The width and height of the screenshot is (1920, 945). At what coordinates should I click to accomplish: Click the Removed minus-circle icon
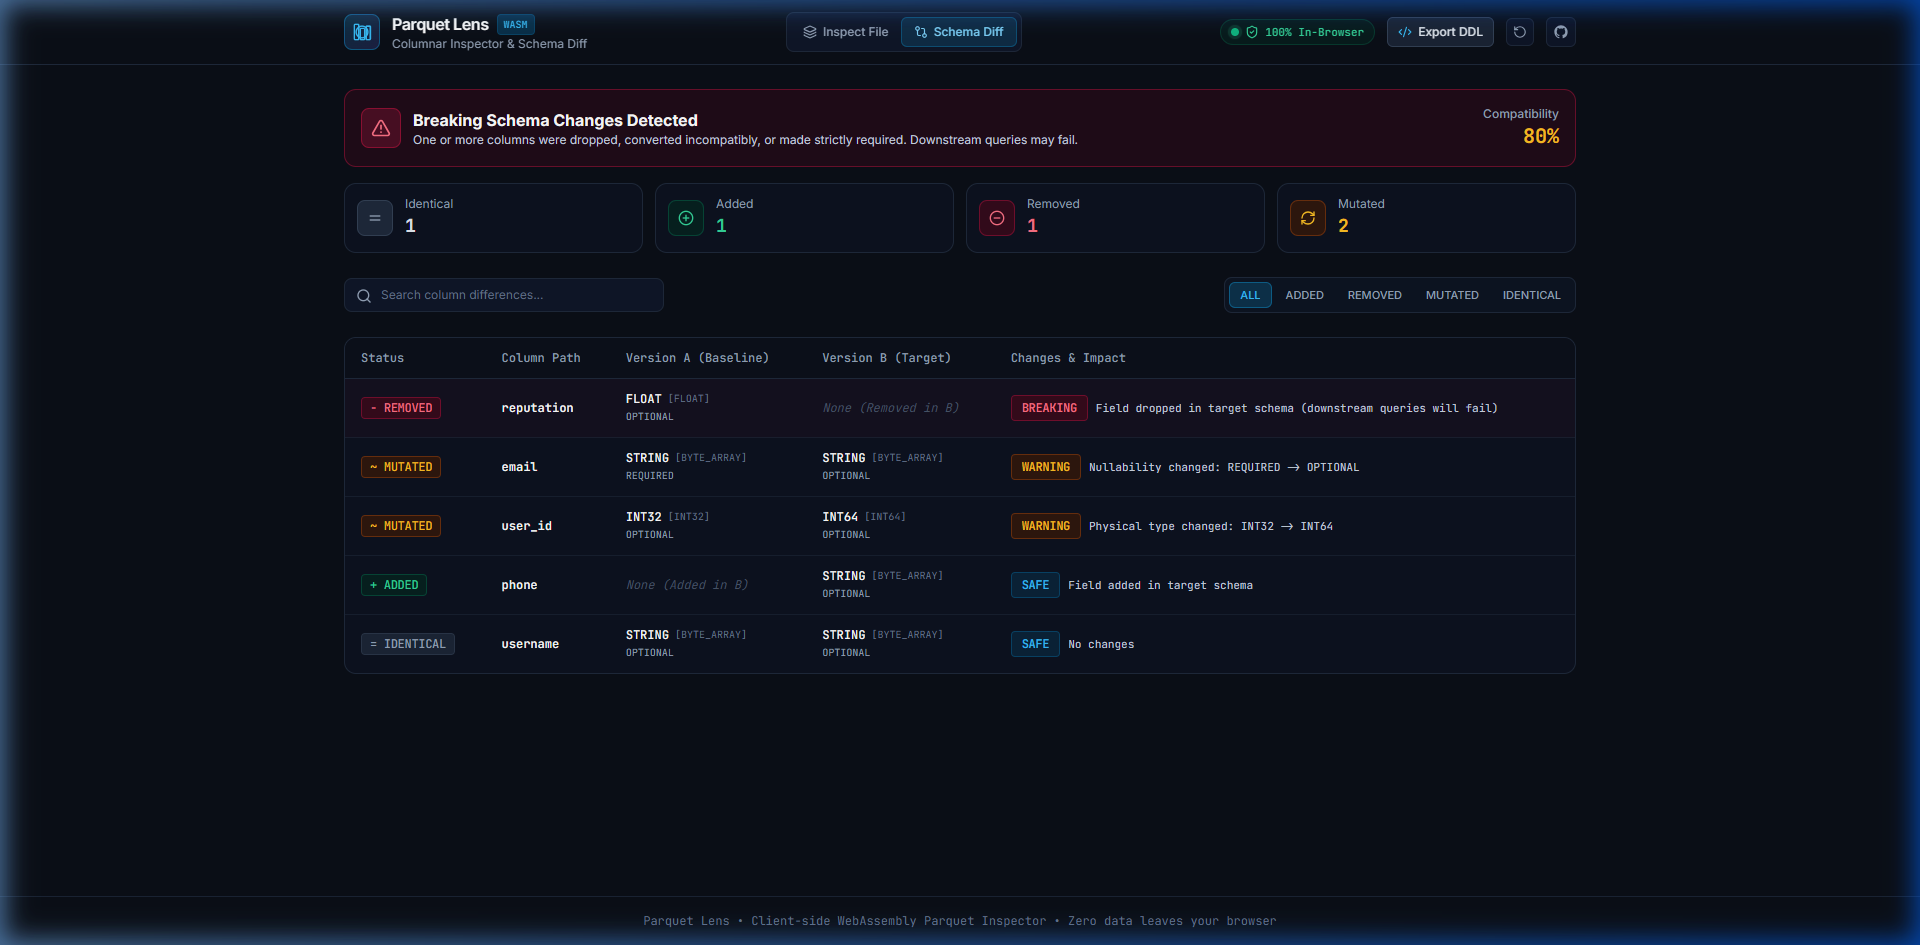[997, 218]
